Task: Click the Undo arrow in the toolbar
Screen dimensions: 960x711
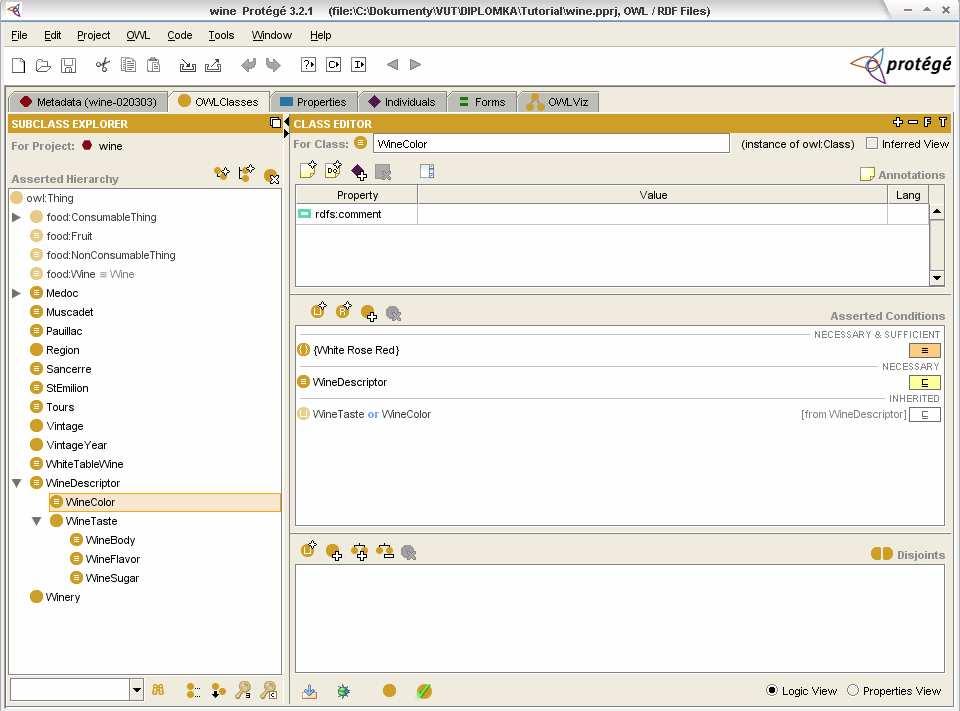Action: 248,64
